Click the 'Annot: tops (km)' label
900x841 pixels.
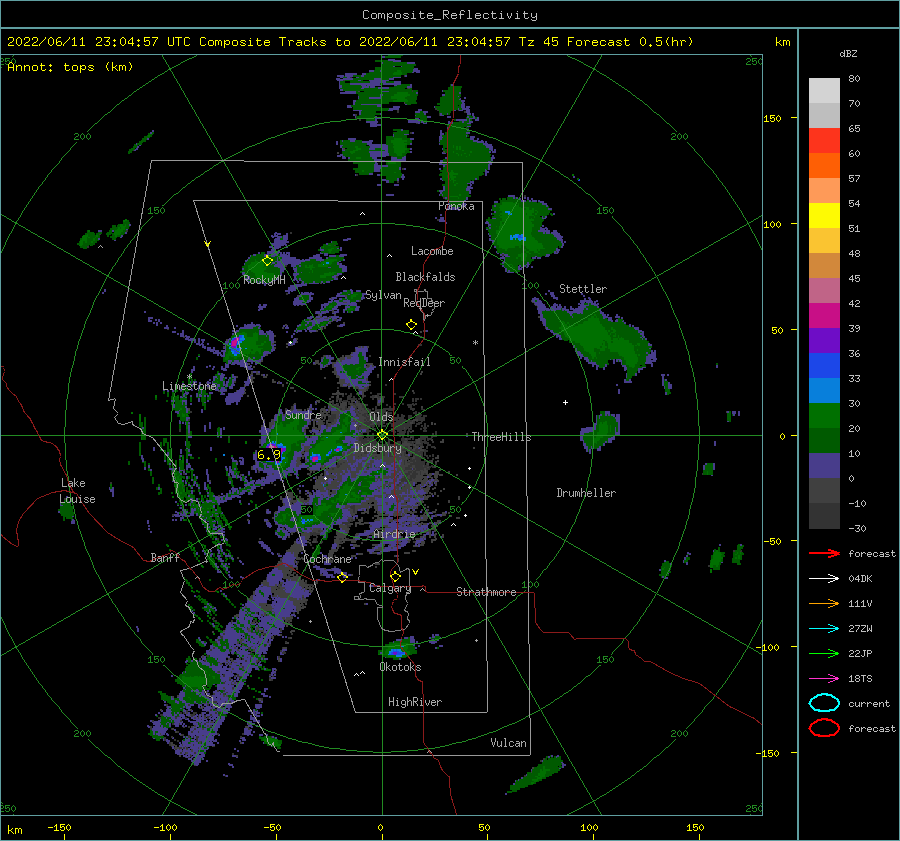pos(70,67)
